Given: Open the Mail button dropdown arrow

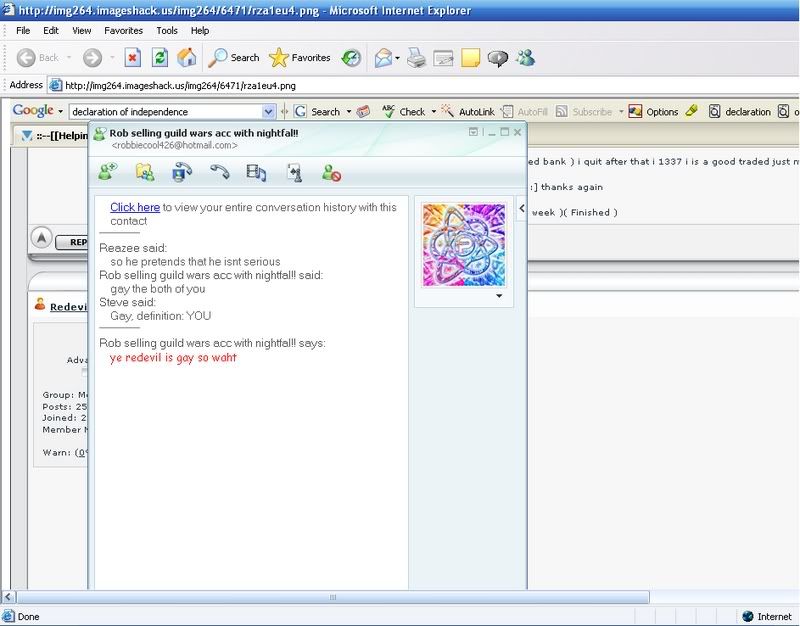Looking at the screenshot, I should click(398, 58).
